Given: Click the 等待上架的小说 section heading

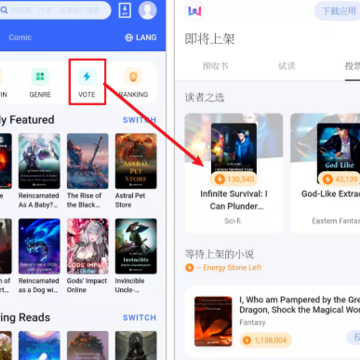Looking at the screenshot, I should click(219, 254).
